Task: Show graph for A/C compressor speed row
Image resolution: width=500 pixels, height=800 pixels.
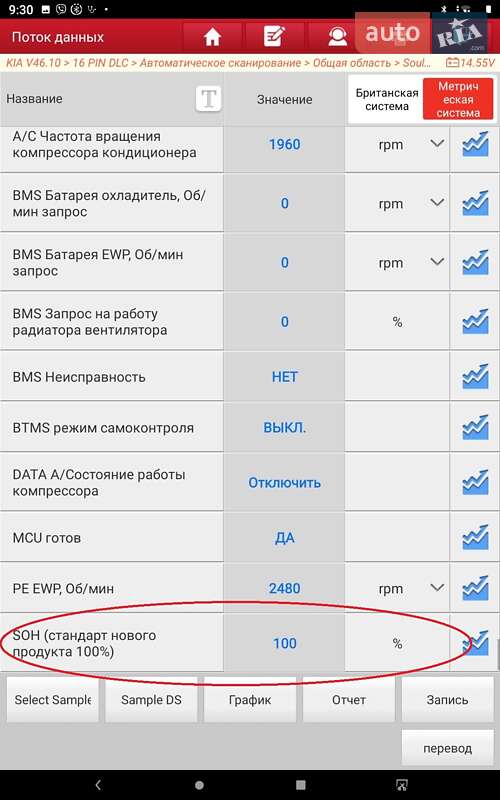Action: tap(475, 144)
